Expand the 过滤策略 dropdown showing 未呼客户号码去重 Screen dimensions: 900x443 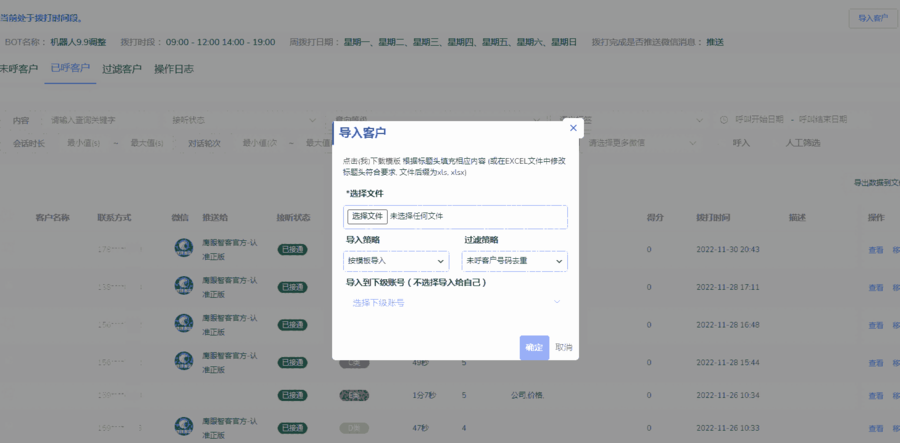(514, 261)
